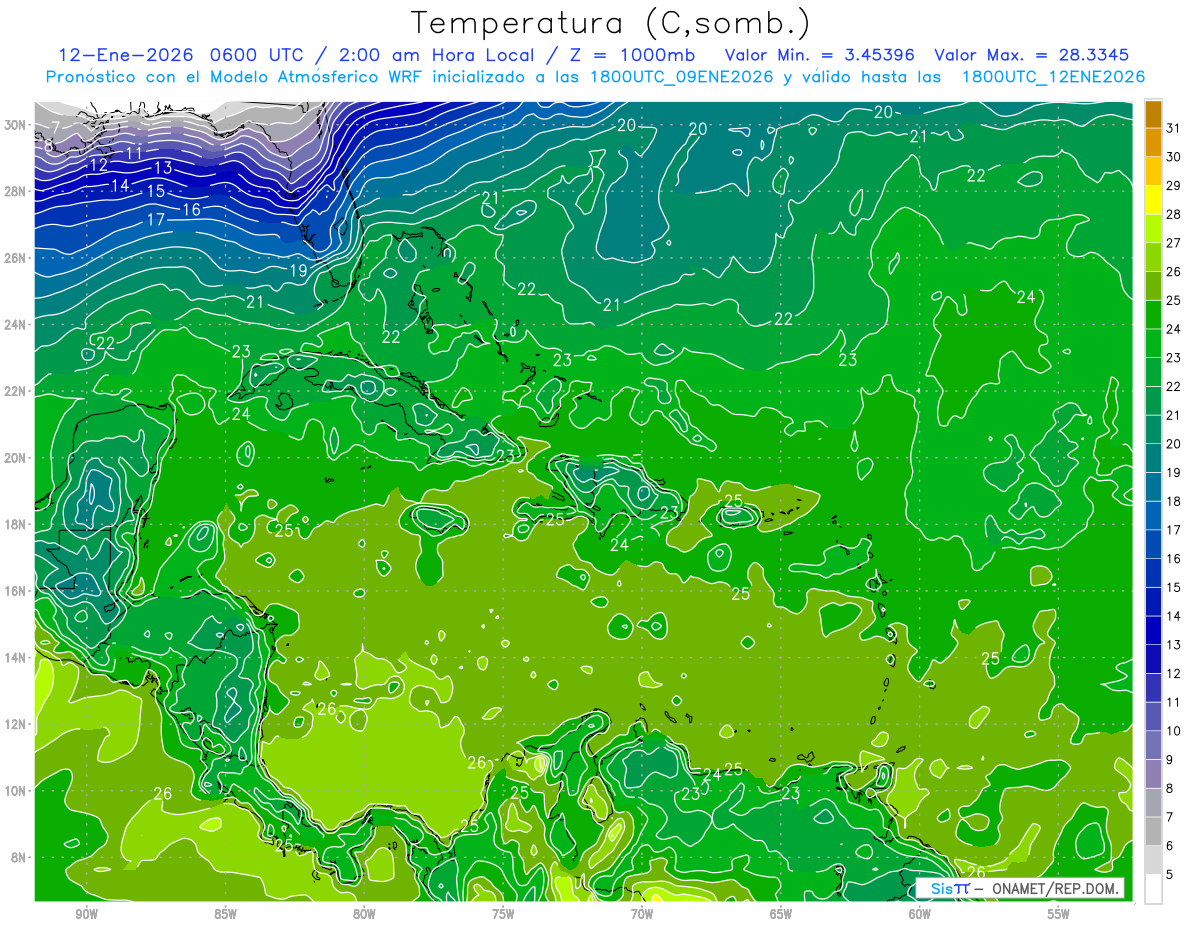
Task: Click the 14 contour label on map
Action: point(120,185)
